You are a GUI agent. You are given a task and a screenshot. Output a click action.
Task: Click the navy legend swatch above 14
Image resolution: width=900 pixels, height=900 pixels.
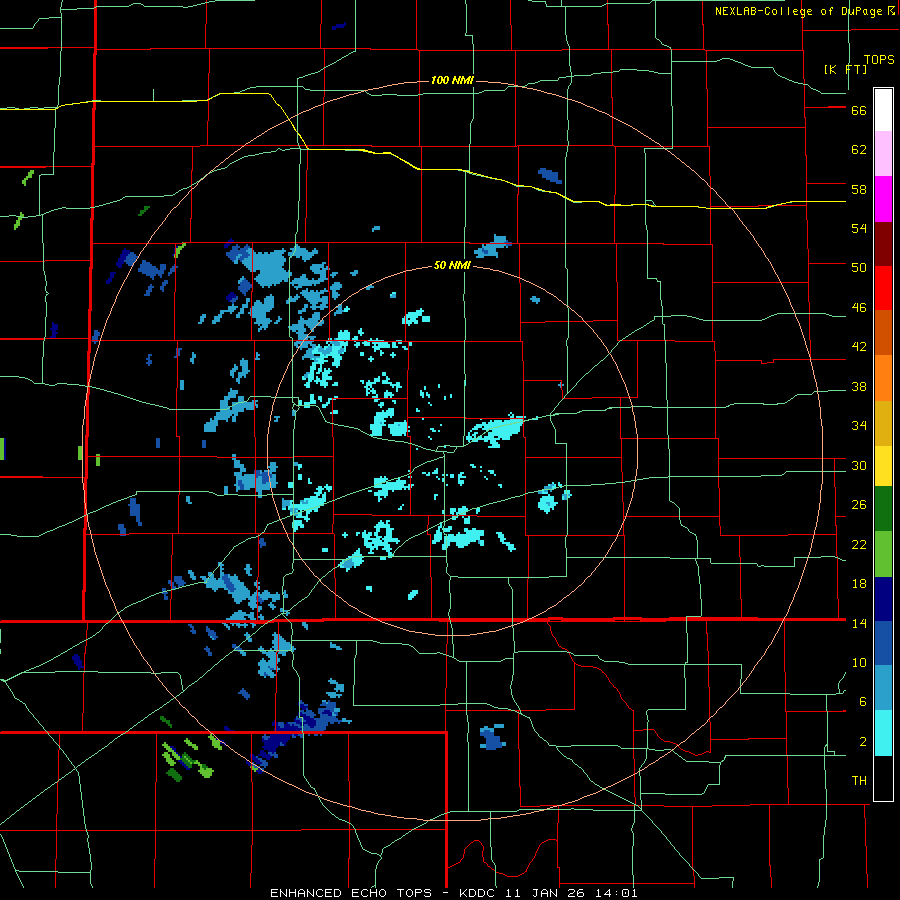click(883, 599)
